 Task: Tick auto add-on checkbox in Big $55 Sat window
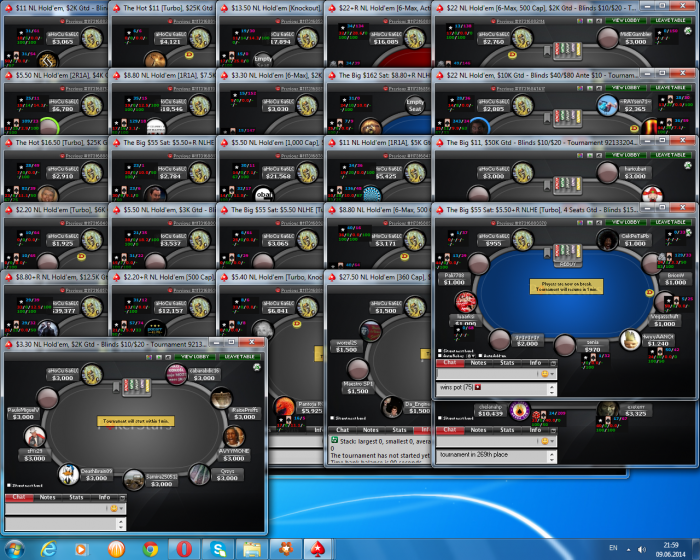(x=480, y=355)
